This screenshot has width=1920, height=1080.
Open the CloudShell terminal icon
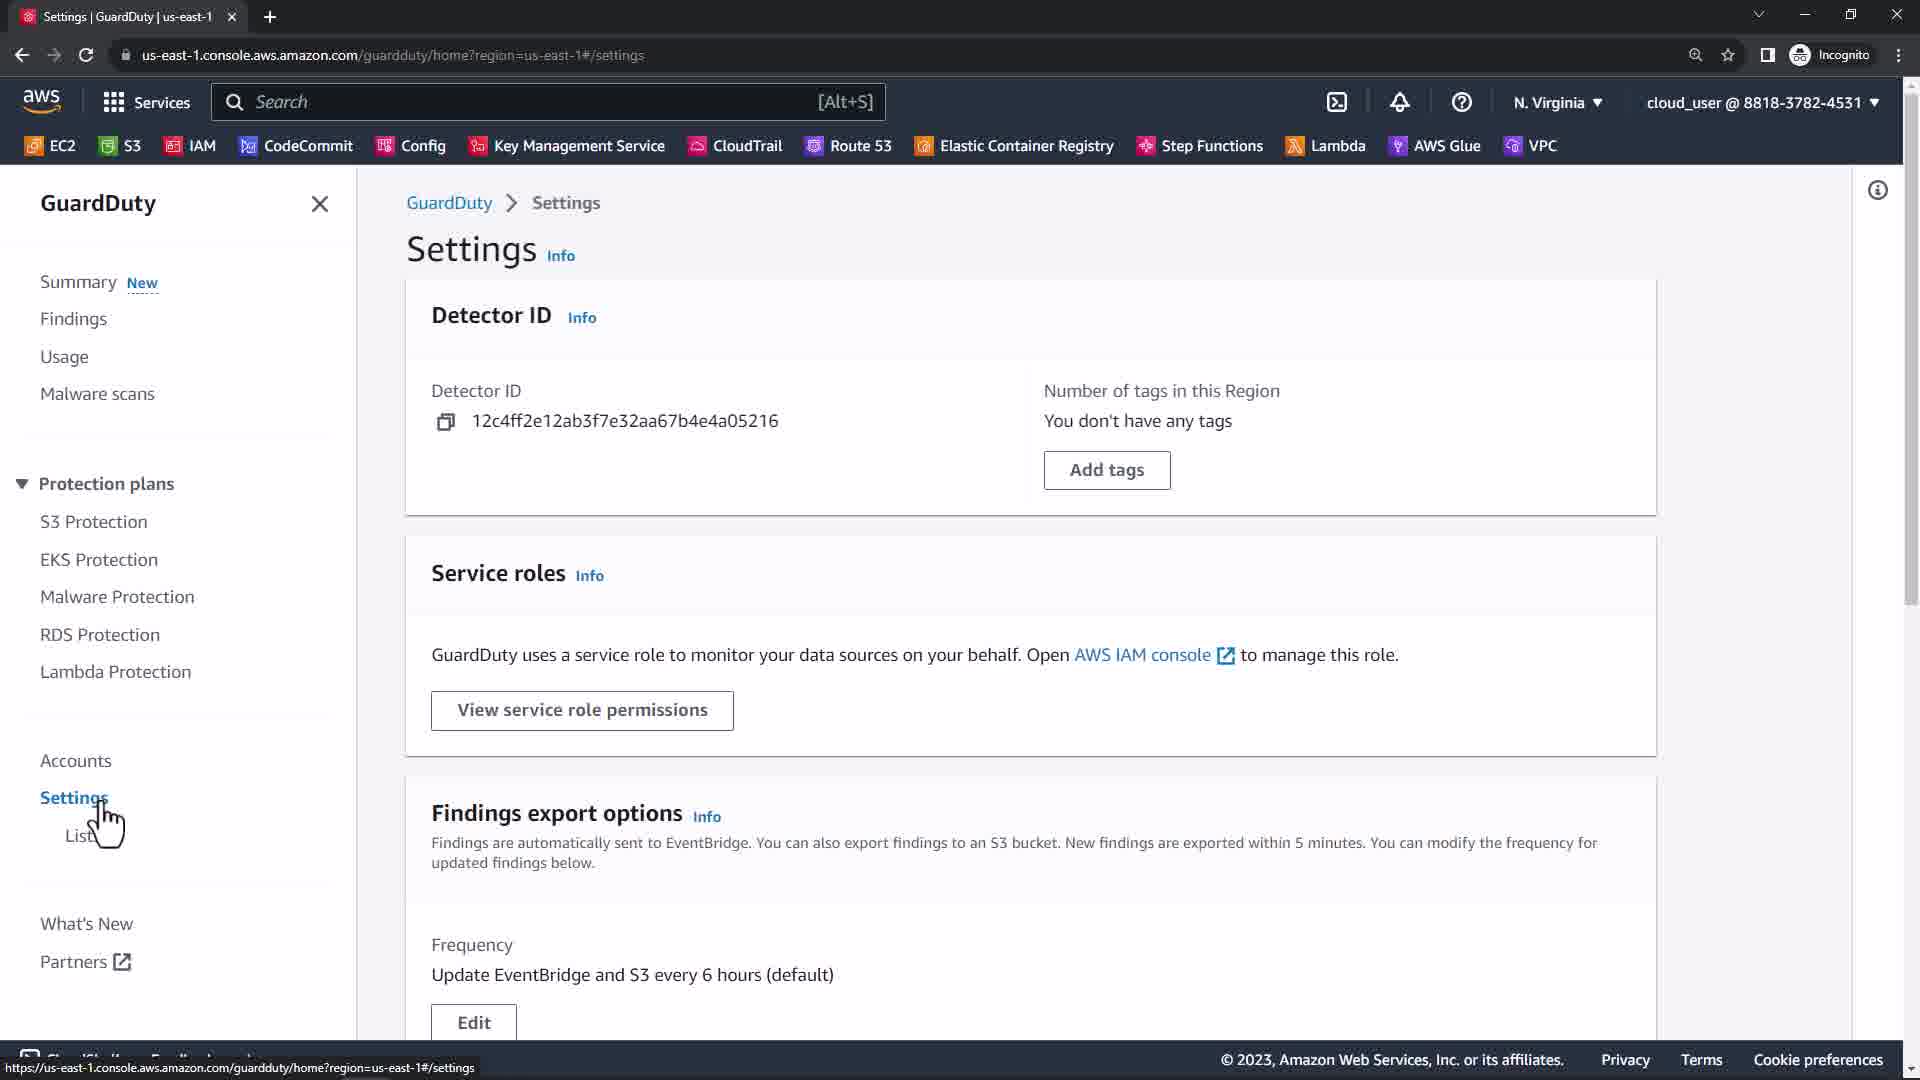pos(1337,102)
